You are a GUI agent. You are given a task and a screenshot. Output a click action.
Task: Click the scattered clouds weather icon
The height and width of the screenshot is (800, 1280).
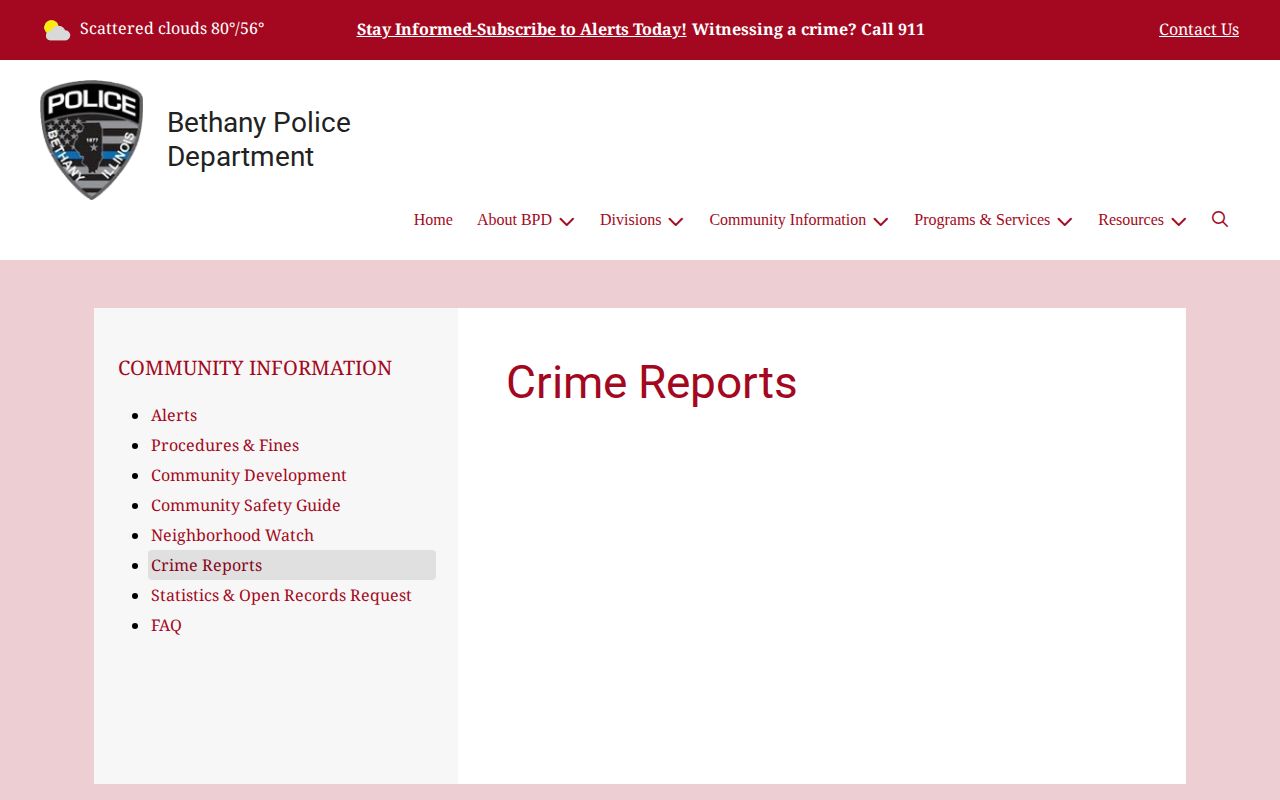[x=57, y=30]
